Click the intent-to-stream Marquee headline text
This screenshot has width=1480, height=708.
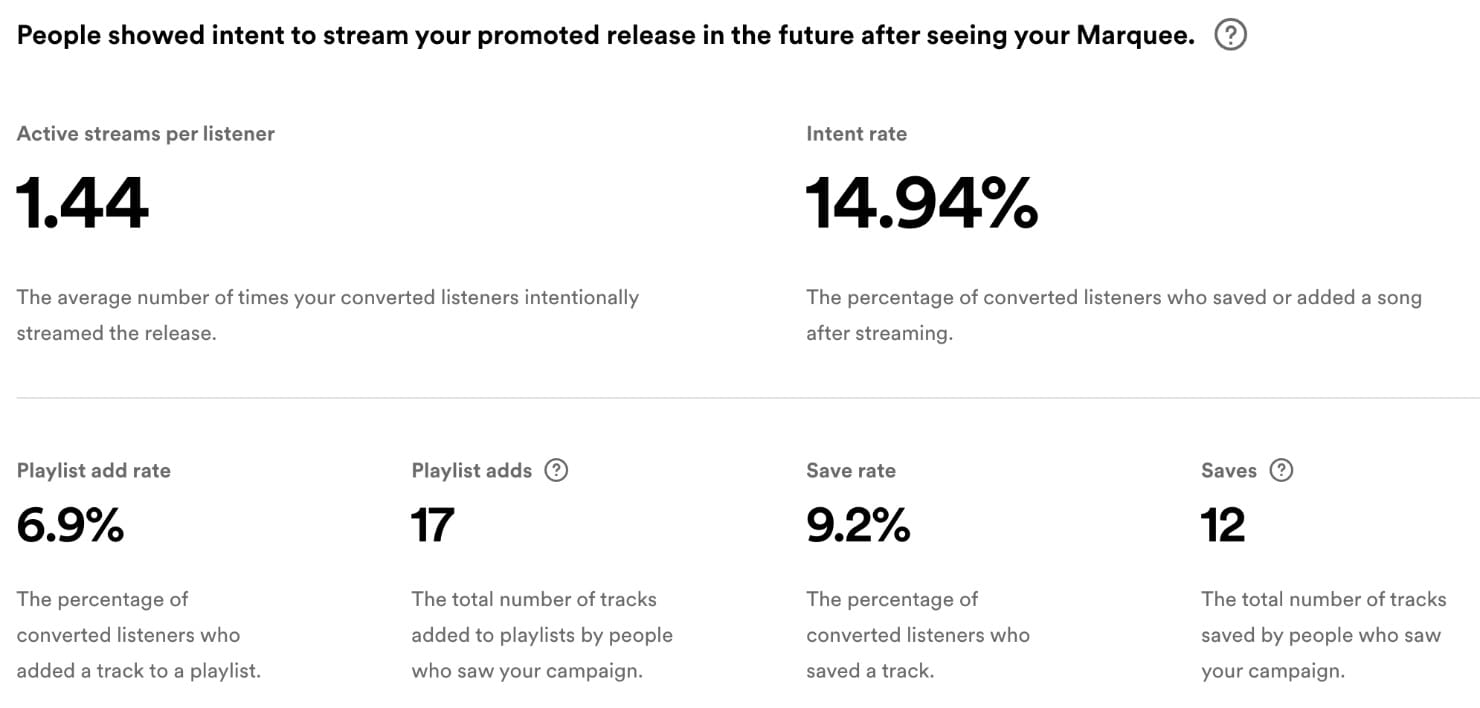coord(605,37)
